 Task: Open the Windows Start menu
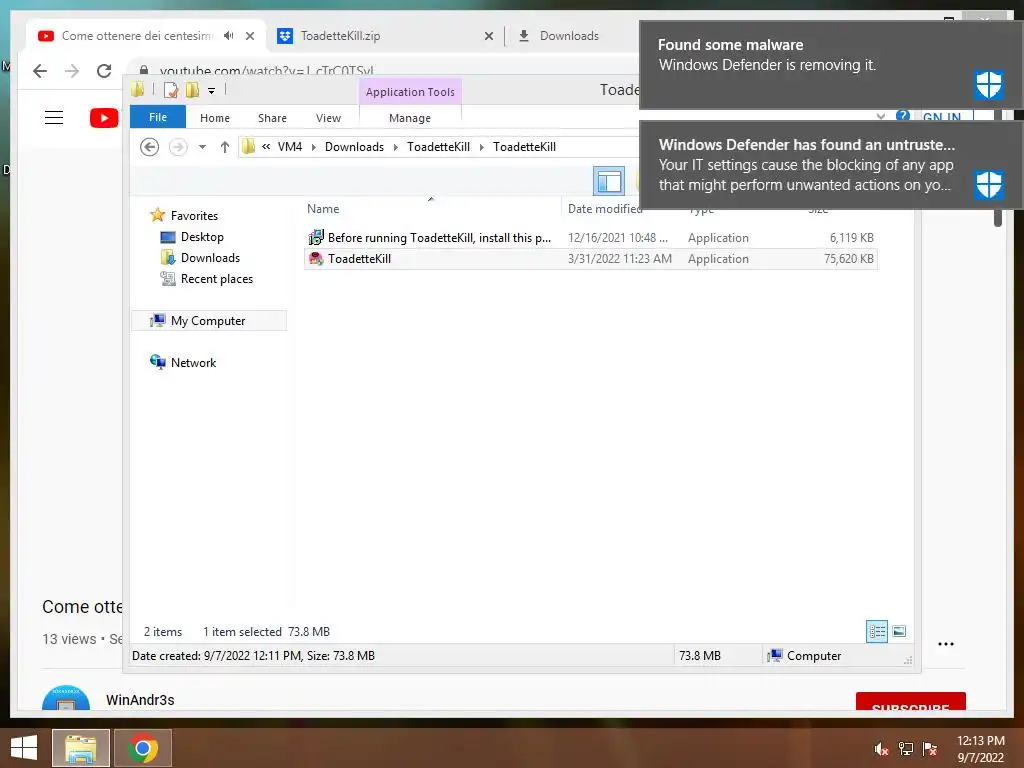24,748
